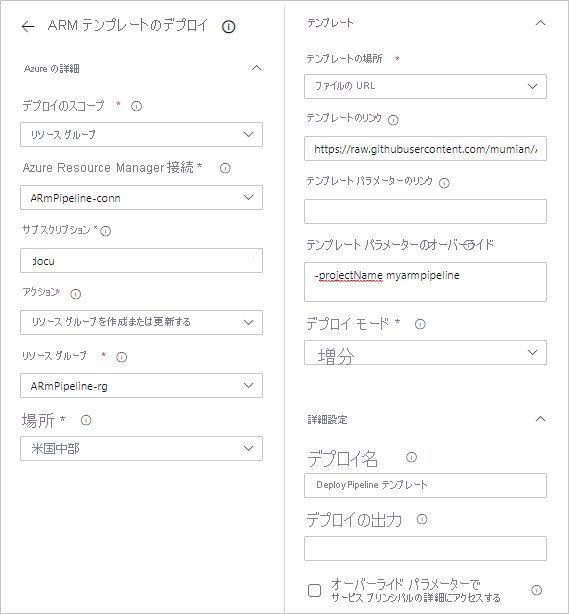
Task: Click the Azure の詳細 section heading
Action: [x=52, y=69]
